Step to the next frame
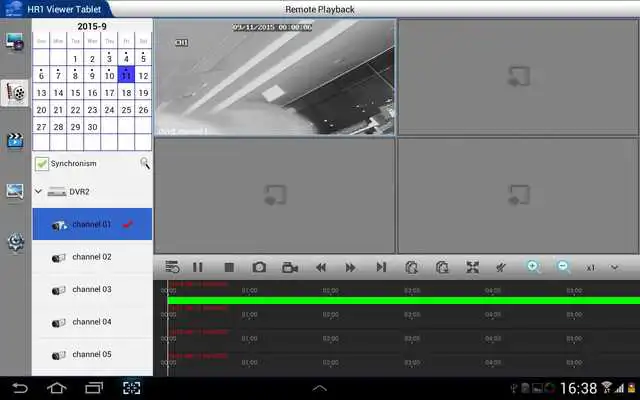This screenshot has height=400, width=640. click(381, 267)
